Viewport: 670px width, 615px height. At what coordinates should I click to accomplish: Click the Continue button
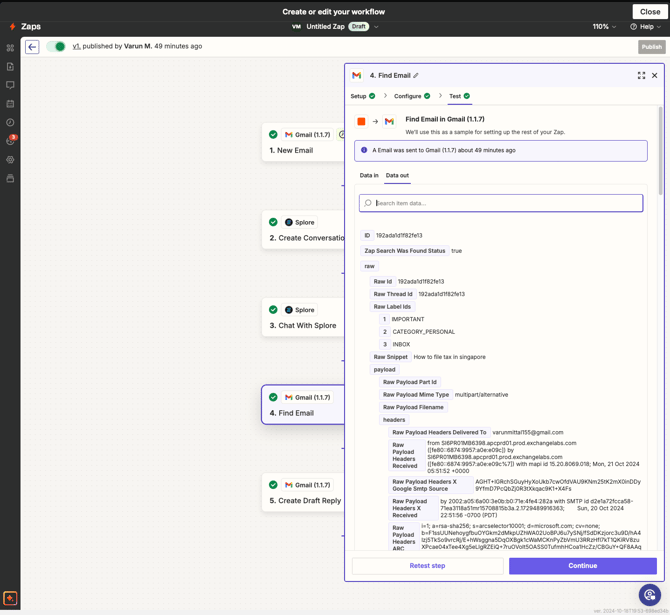(x=583, y=566)
